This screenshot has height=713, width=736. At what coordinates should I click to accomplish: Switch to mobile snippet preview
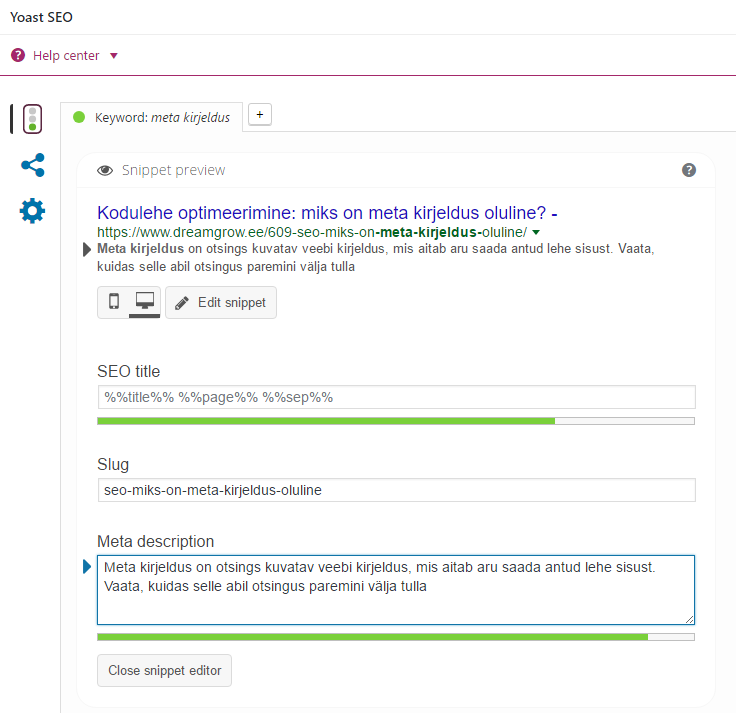pyautogui.click(x=113, y=302)
